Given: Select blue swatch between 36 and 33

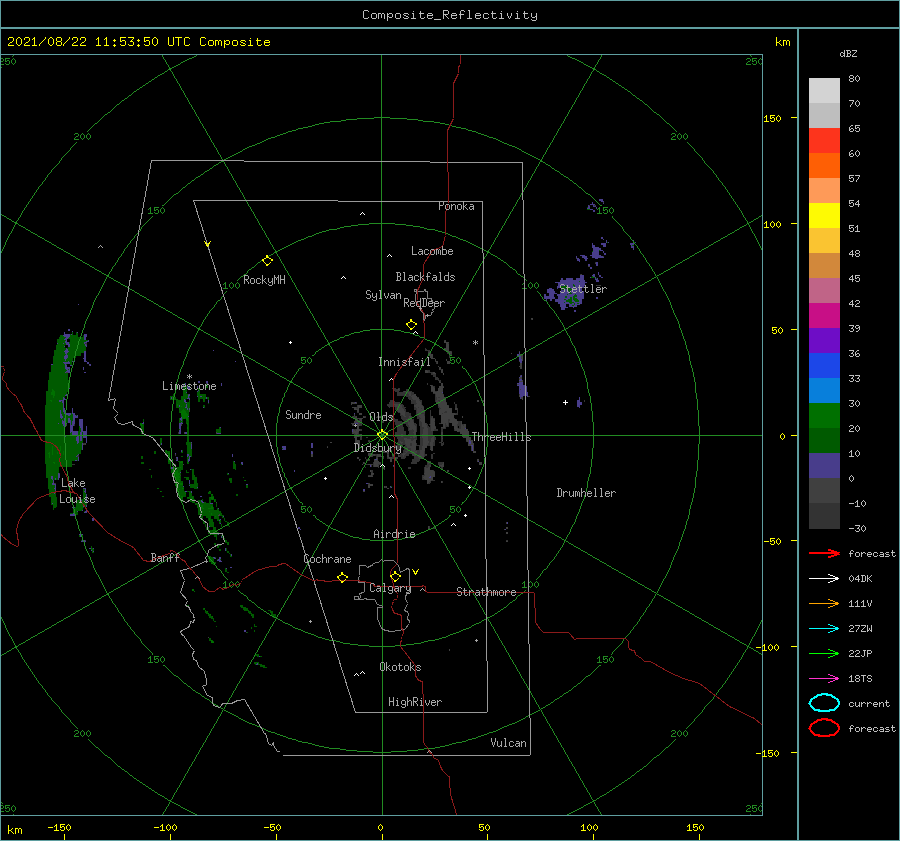Looking at the screenshot, I should pos(824,365).
